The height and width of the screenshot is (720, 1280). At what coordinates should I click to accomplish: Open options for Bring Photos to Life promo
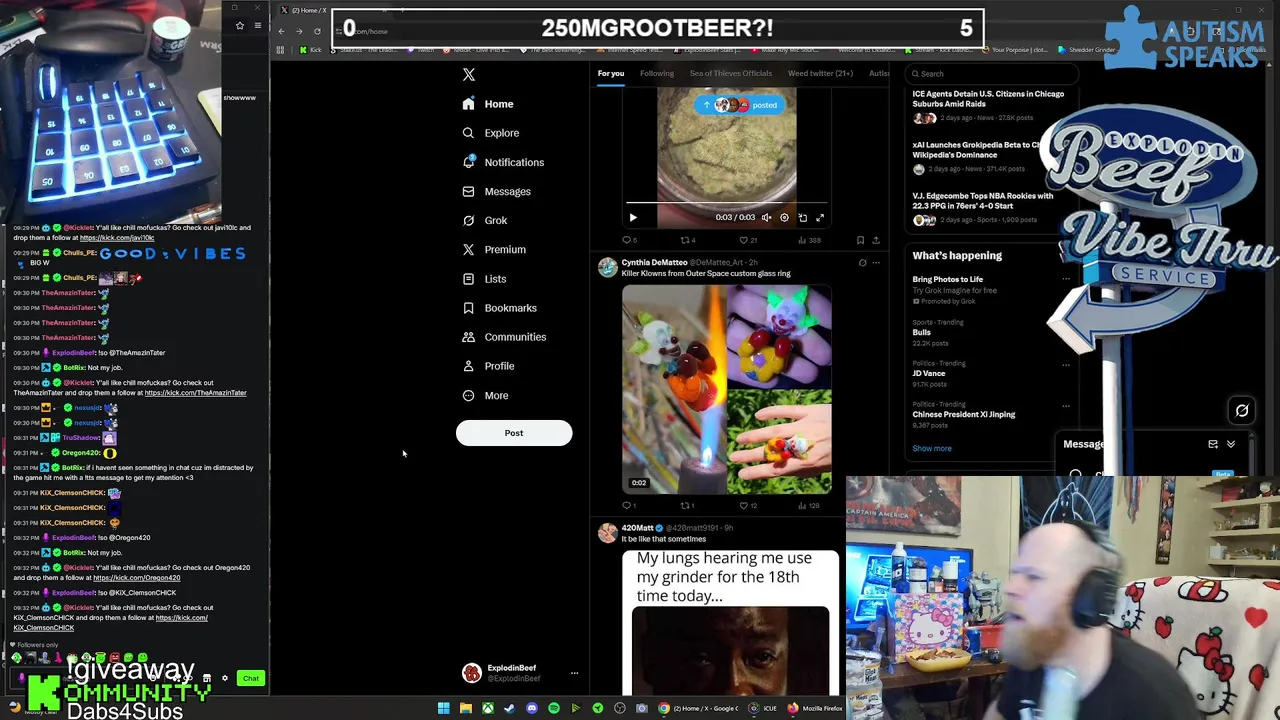pyautogui.click(x=1066, y=279)
